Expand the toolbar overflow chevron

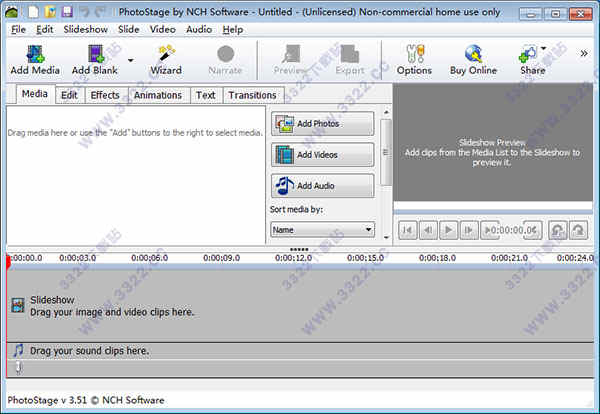pyautogui.click(x=584, y=53)
